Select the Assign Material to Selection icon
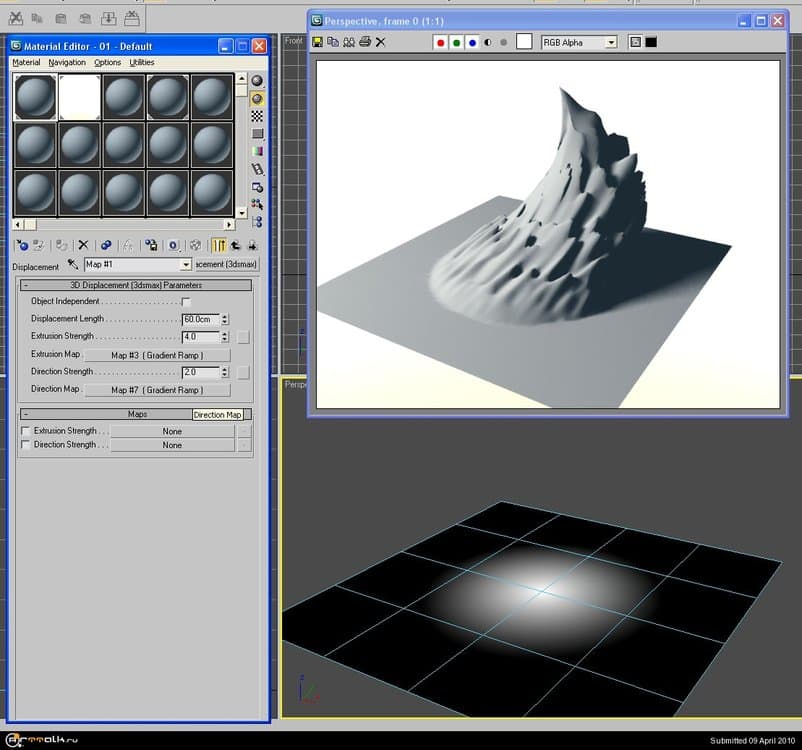This screenshot has width=802, height=750. [x=62, y=245]
